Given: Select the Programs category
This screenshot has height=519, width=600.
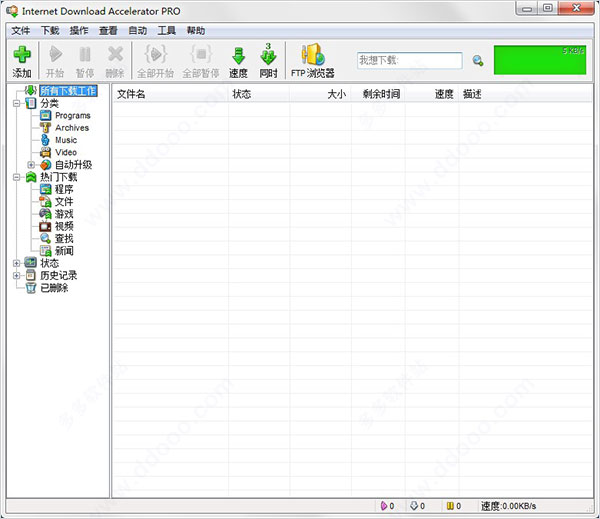Looking at the screenshot, I should (x=73, y=115).
